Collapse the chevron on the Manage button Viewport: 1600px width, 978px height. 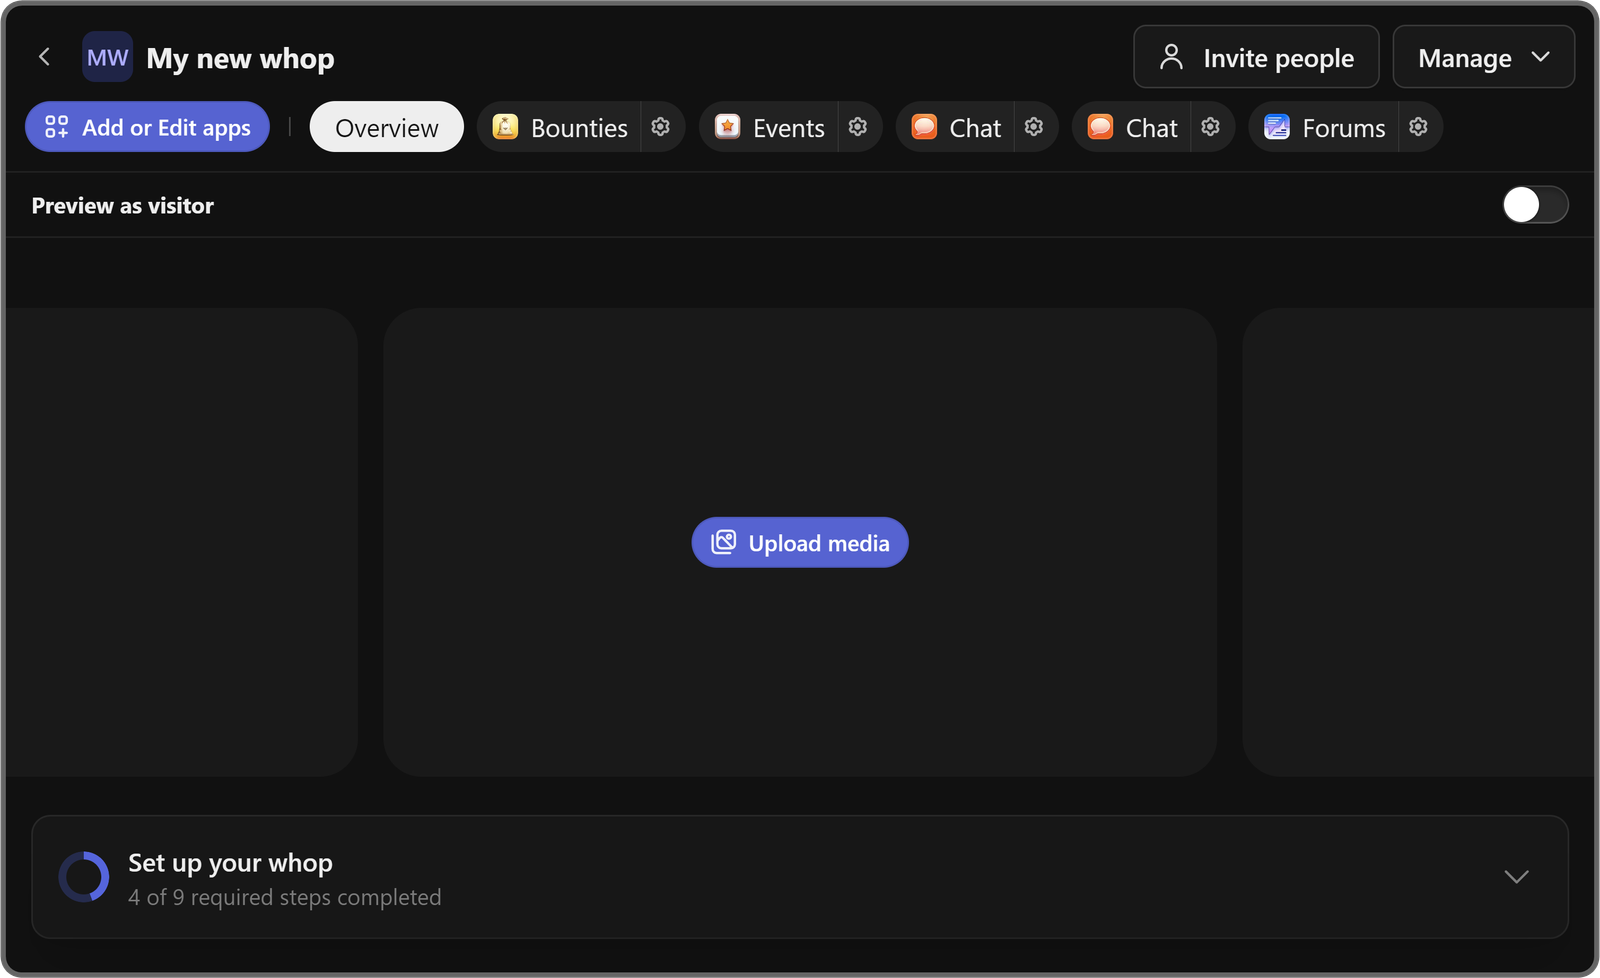coord(1541,57)
